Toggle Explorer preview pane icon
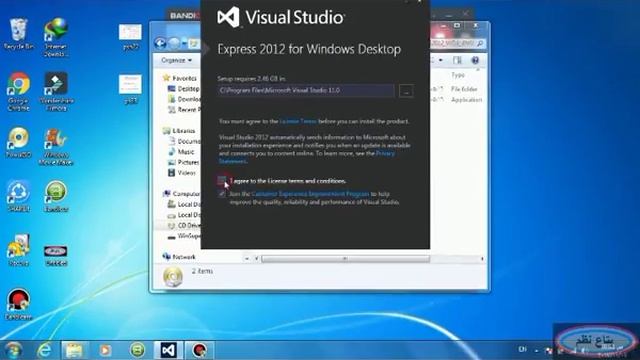640x360 pixels. (457, 60)
